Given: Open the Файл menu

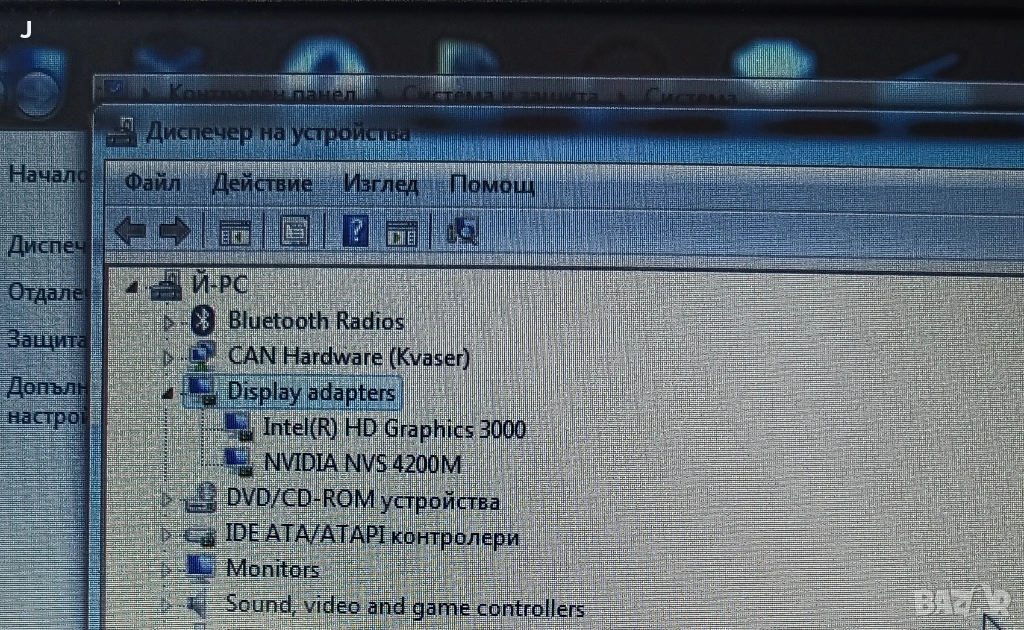Looking at the screenshot, I should coord(152,184).
